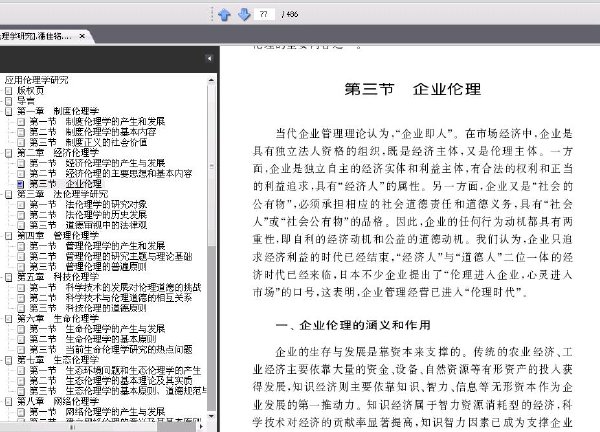Click the icon beside 科技伦理的道德原则

21,308
